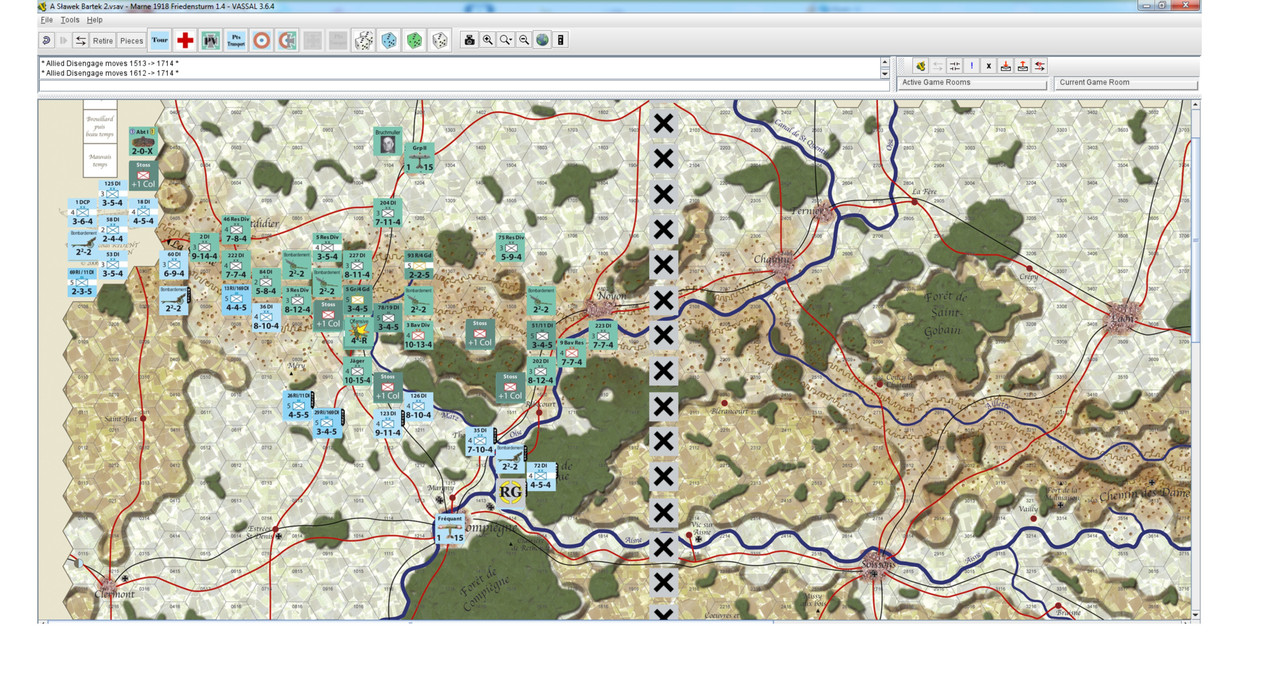Select the Jäger 10-15-4 counter
Viewport: 1280px width, 693px height.
pos(357,371)
